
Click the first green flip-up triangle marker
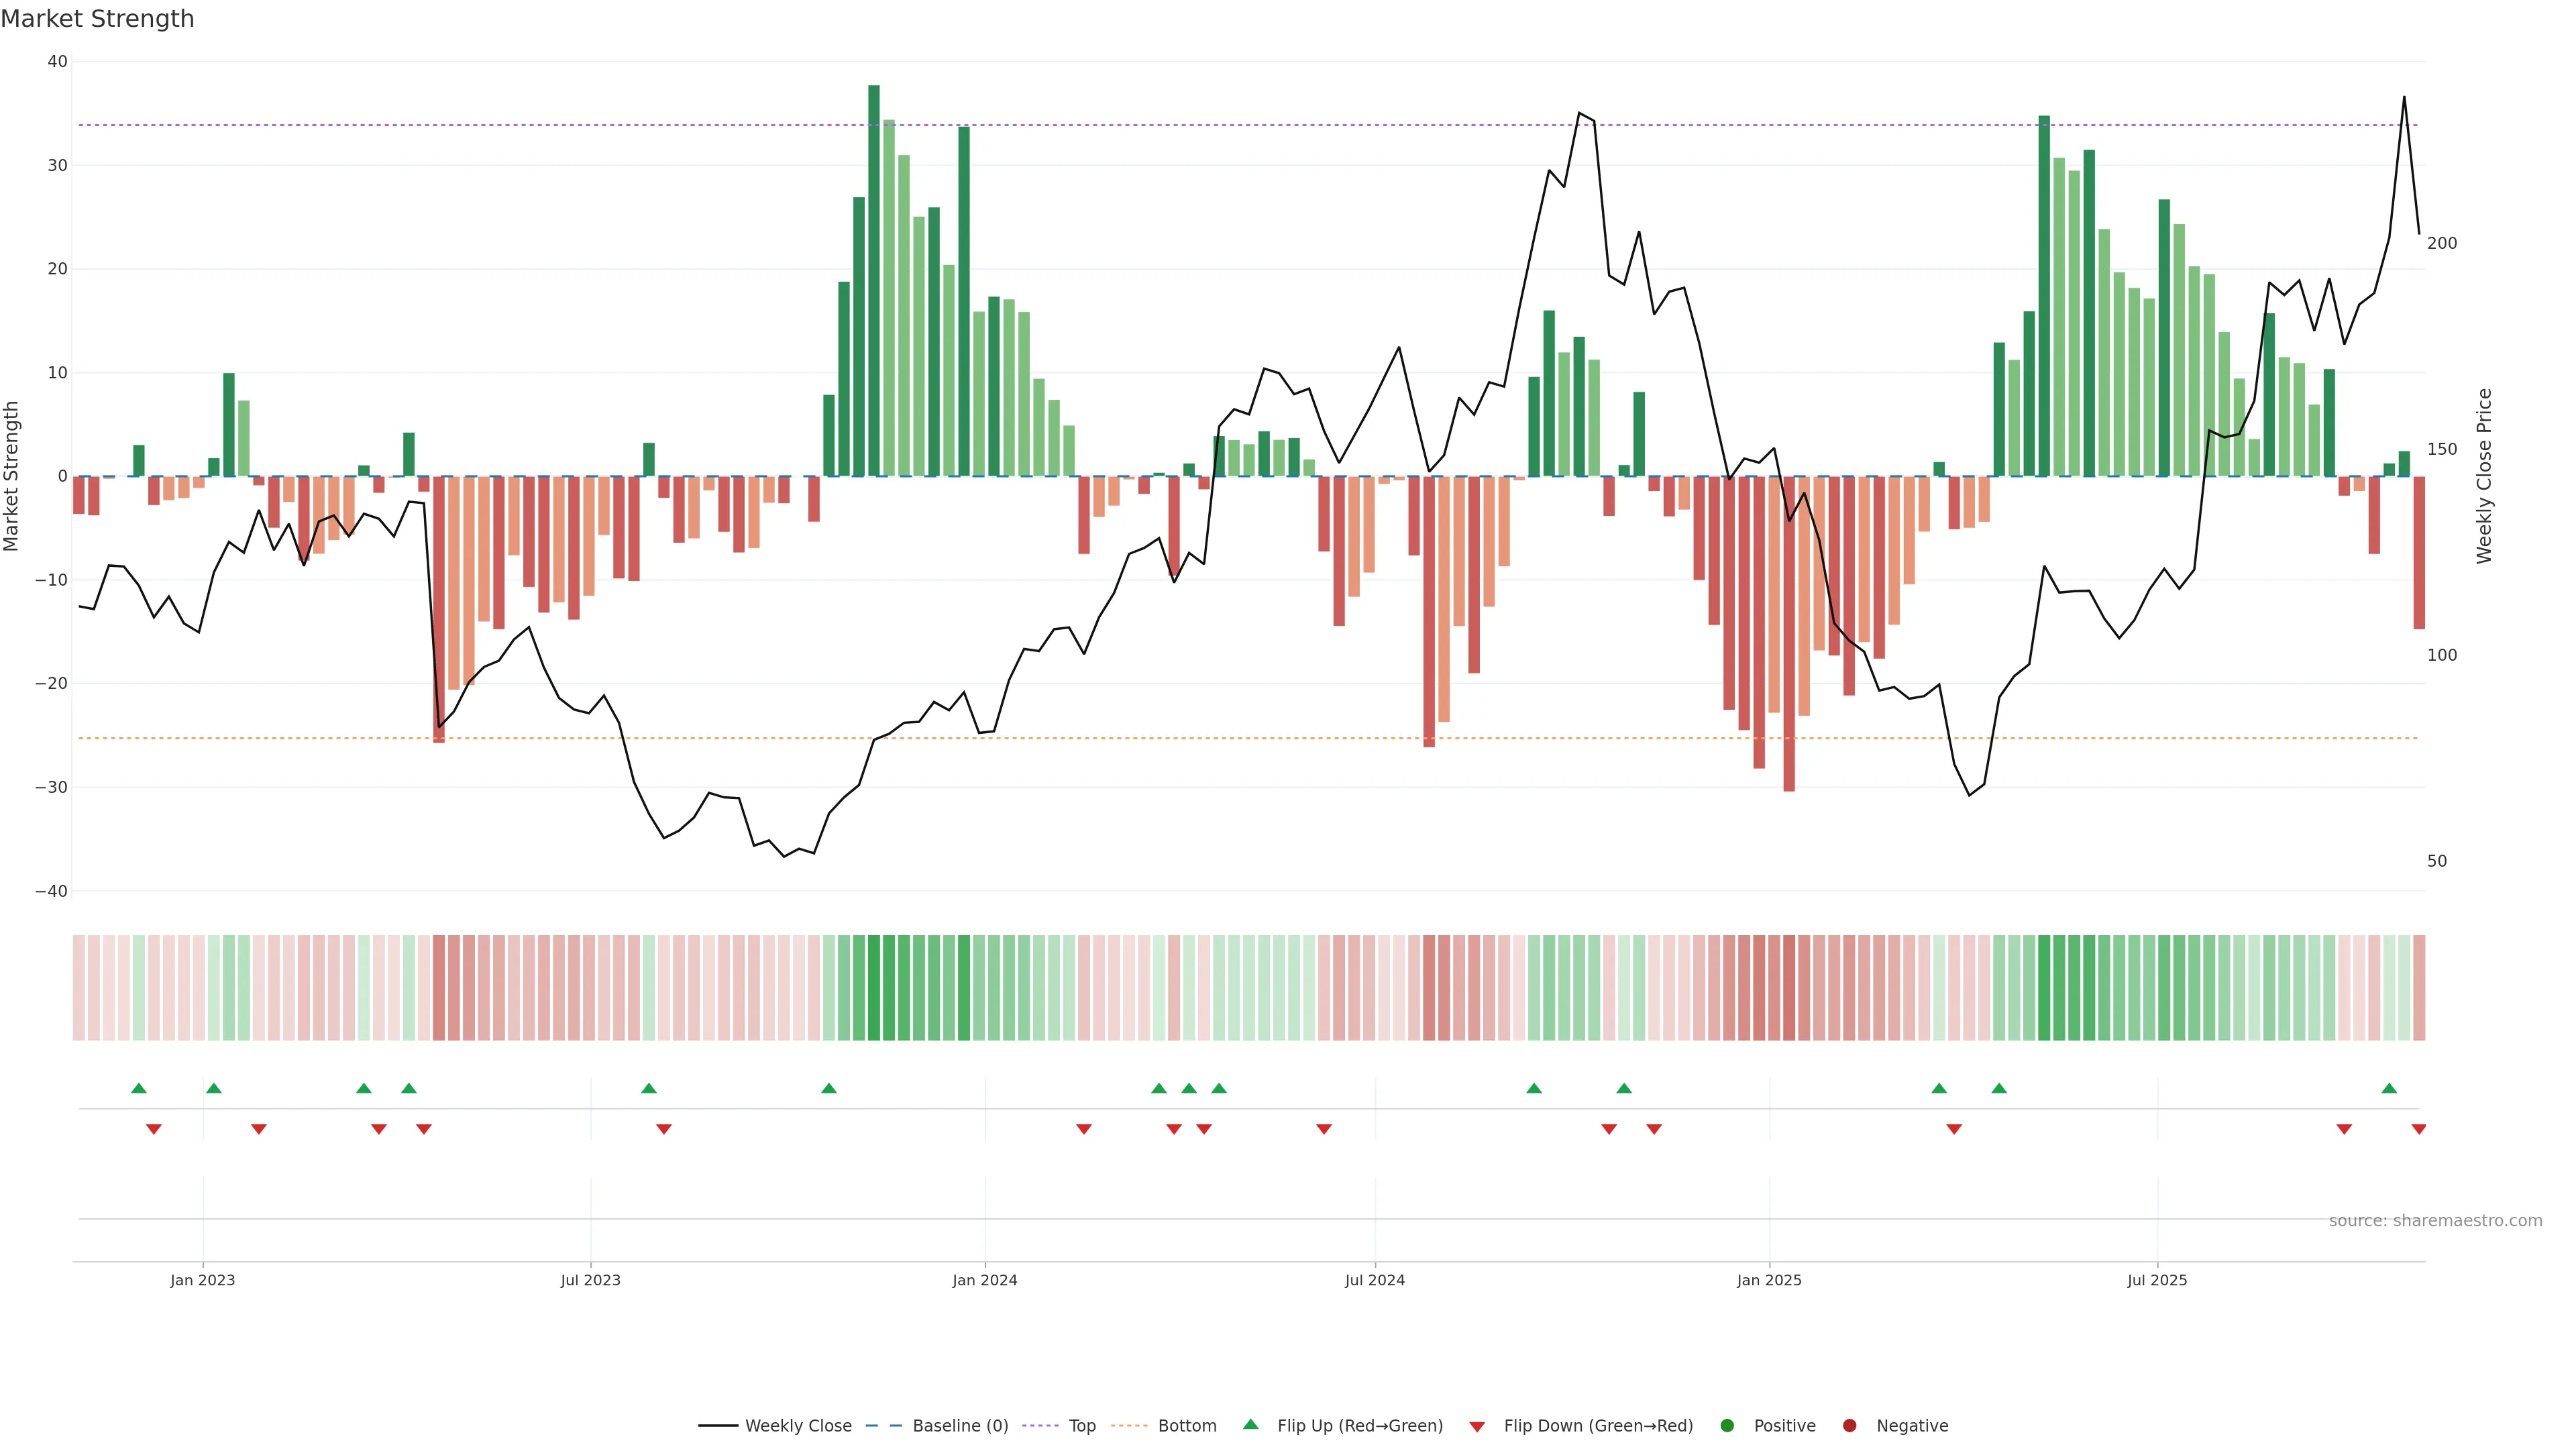click(x=139, y=1088)
